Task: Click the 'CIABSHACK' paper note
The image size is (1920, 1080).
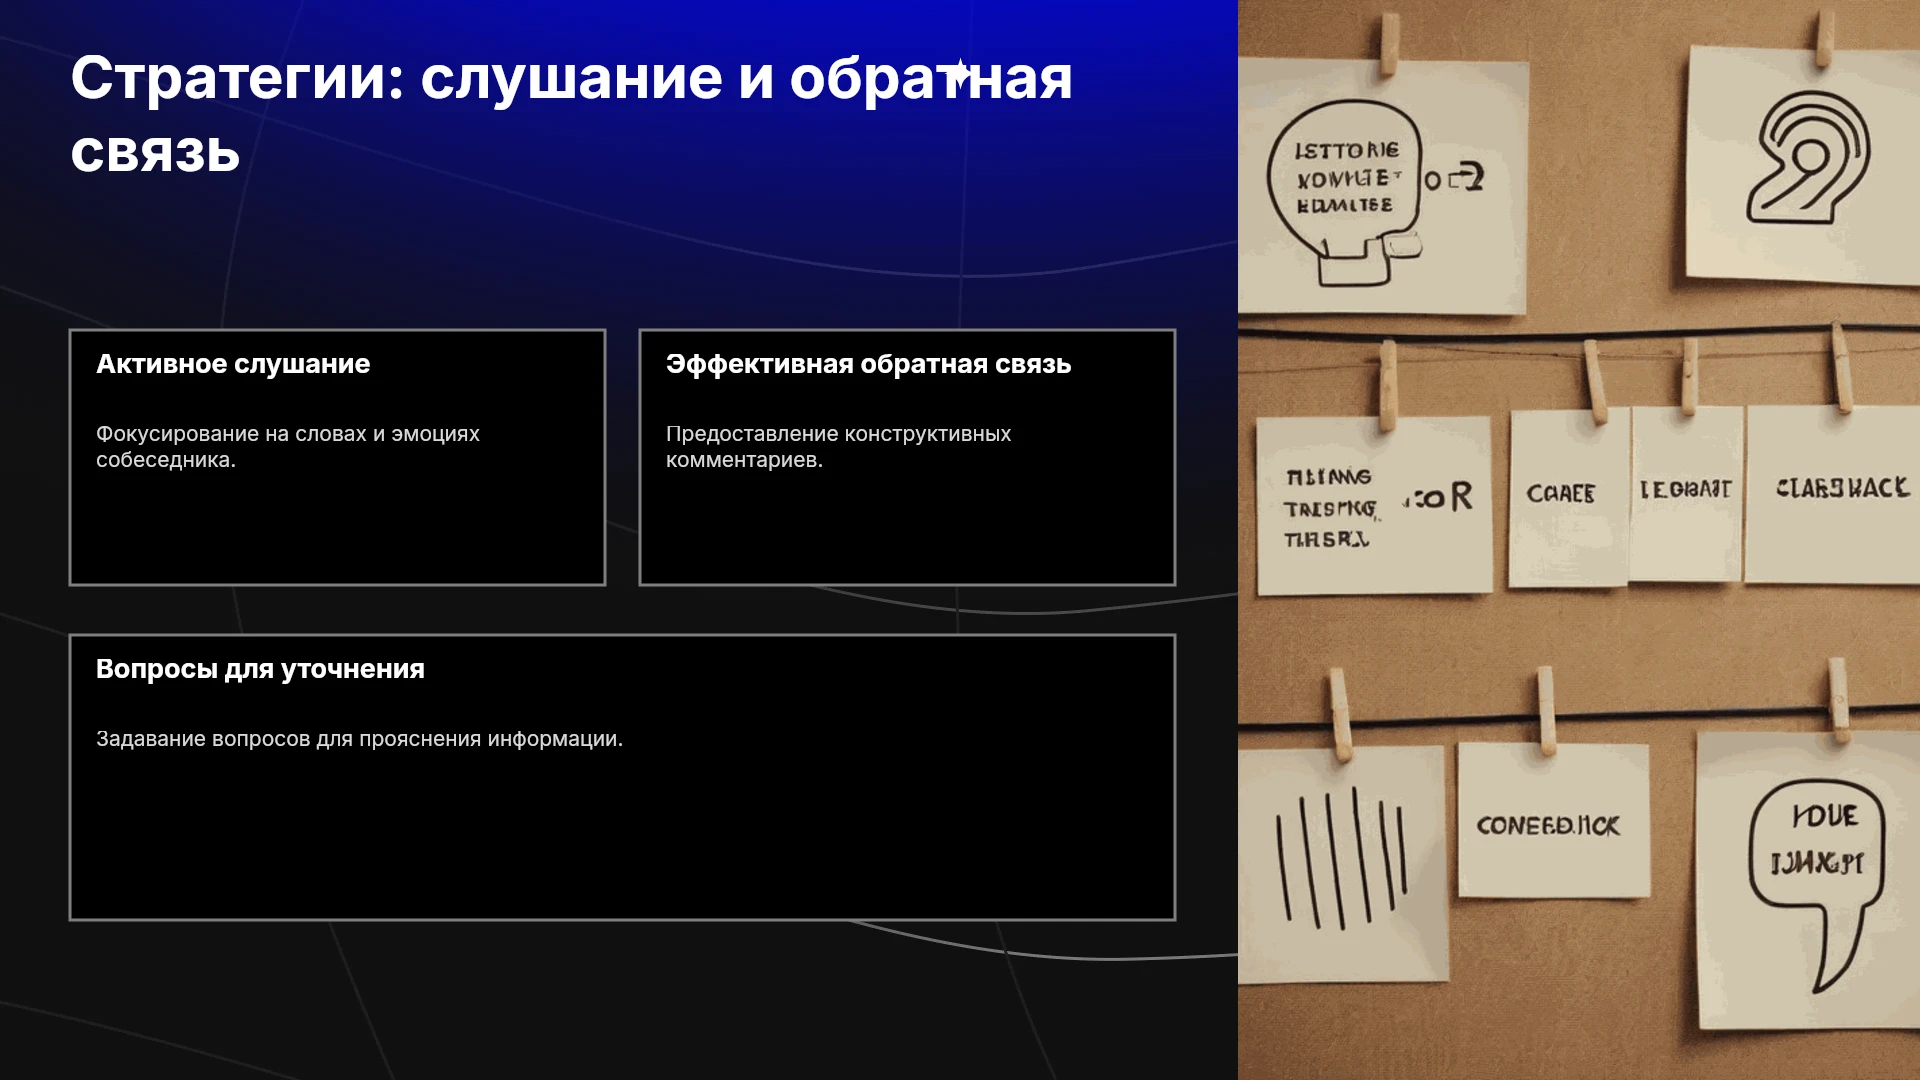Action: pyautogui.click(x=1832, y=494)
